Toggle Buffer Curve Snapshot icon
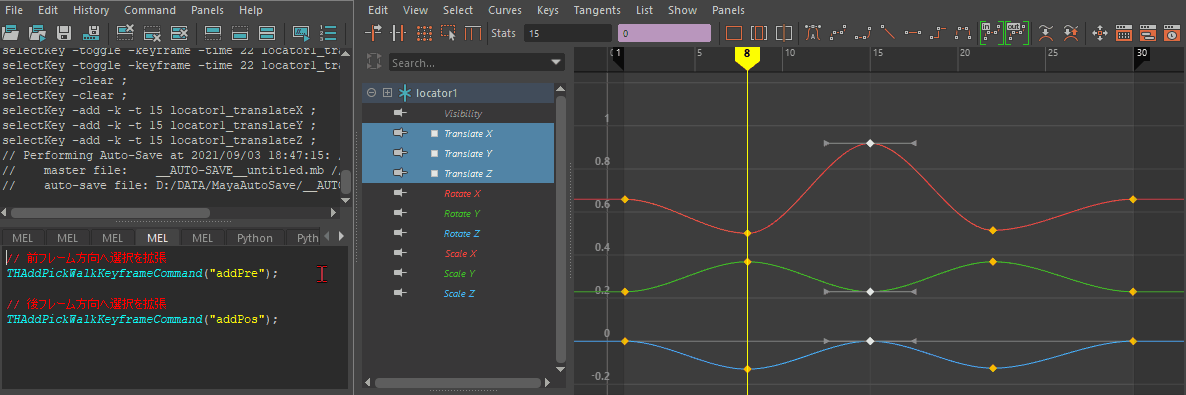The image size is (1186, 395). (1046, 33)
